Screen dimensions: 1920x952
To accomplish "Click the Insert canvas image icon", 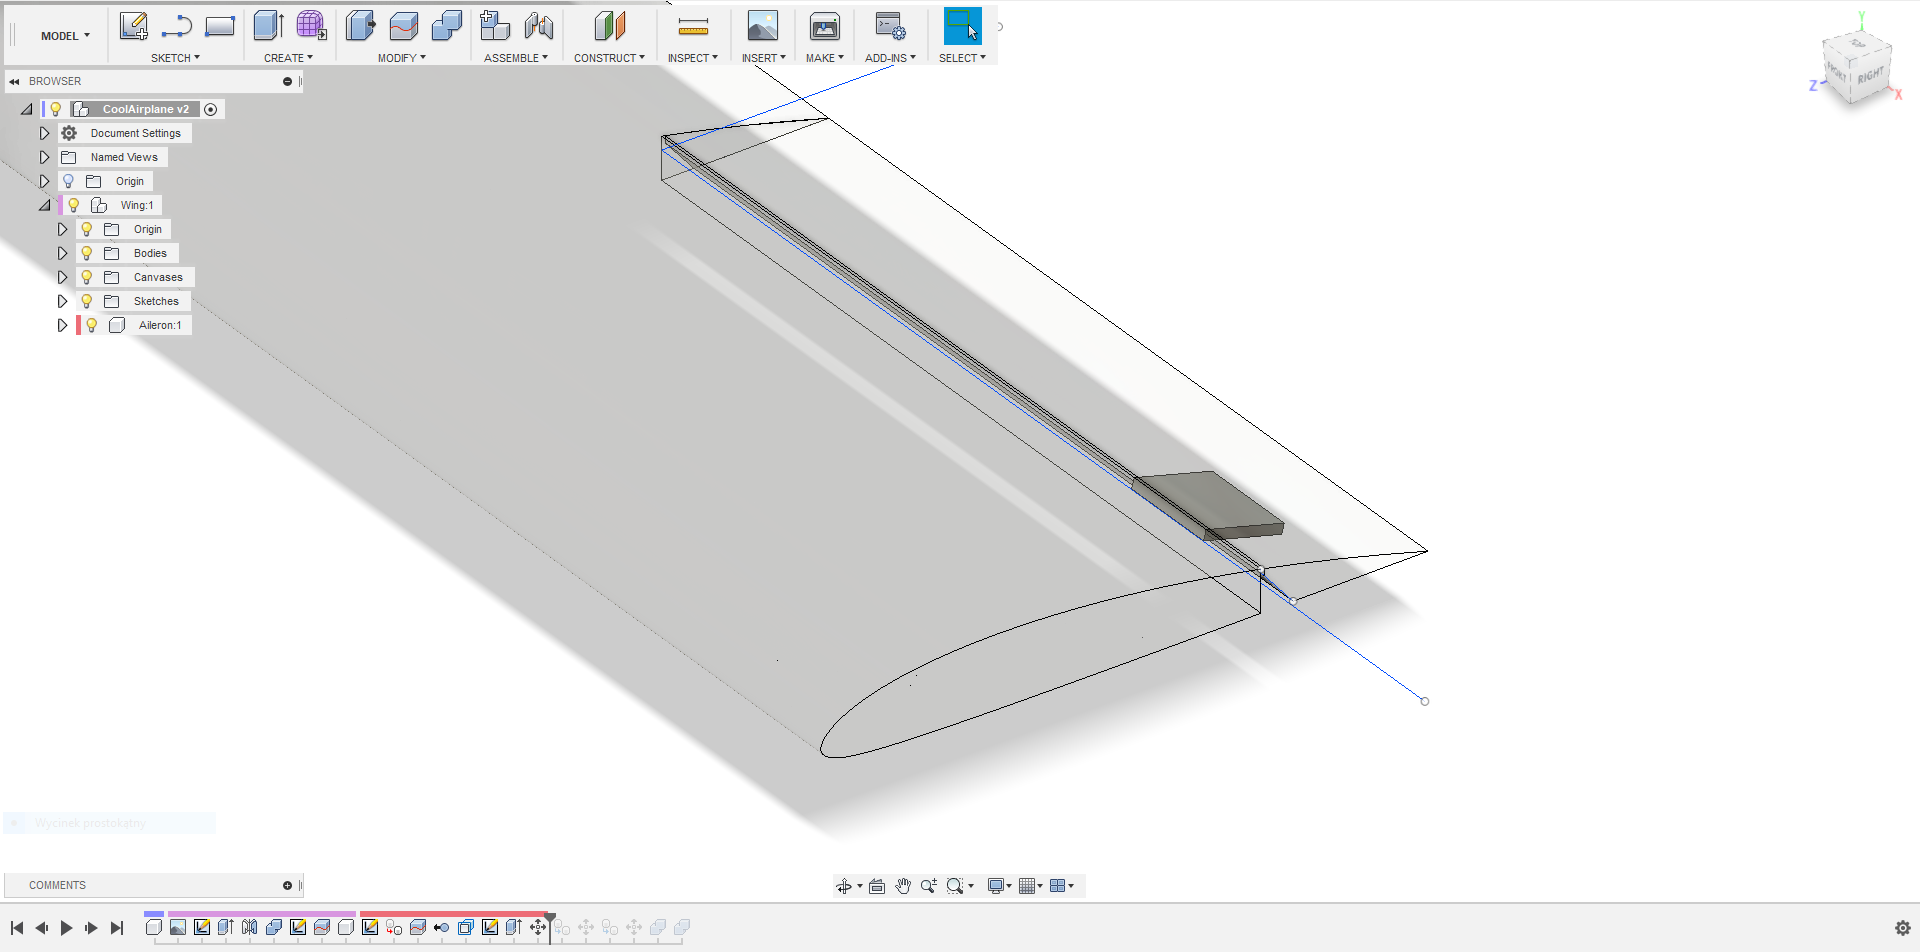I will click(763, 26).
